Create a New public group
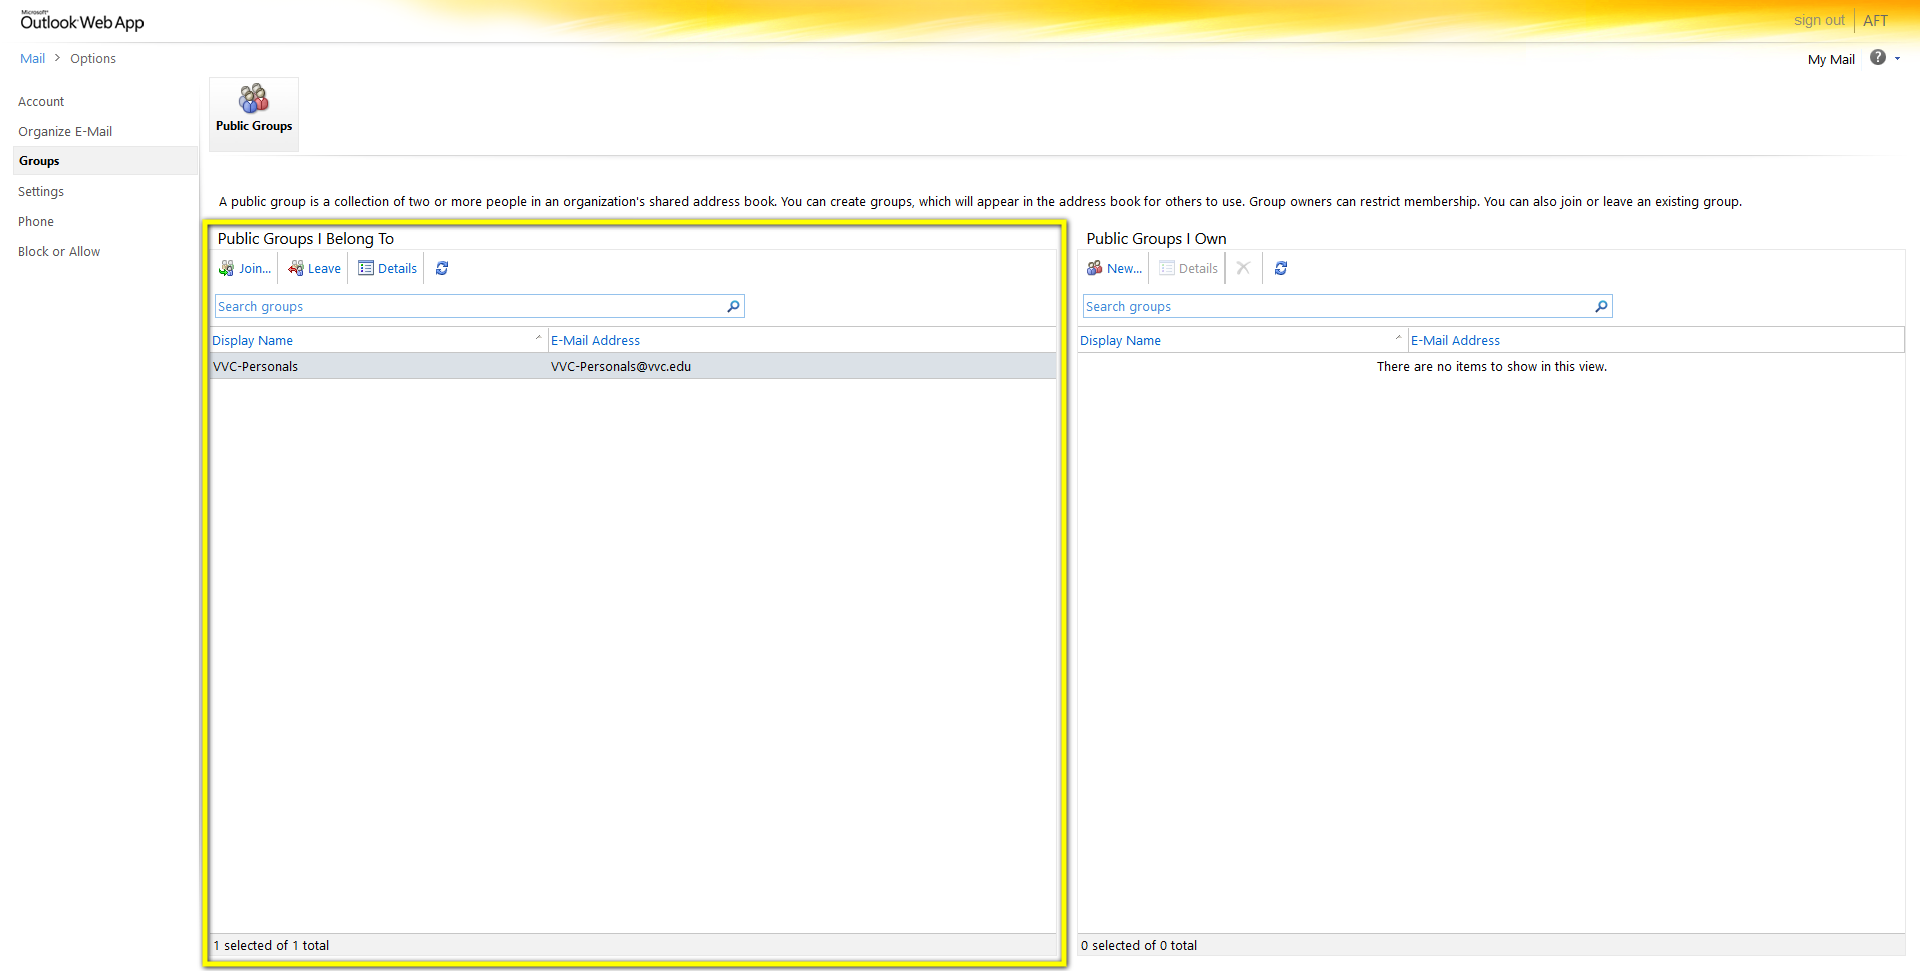This screenshot has width=1920, height=971. tap(1114, 268)
